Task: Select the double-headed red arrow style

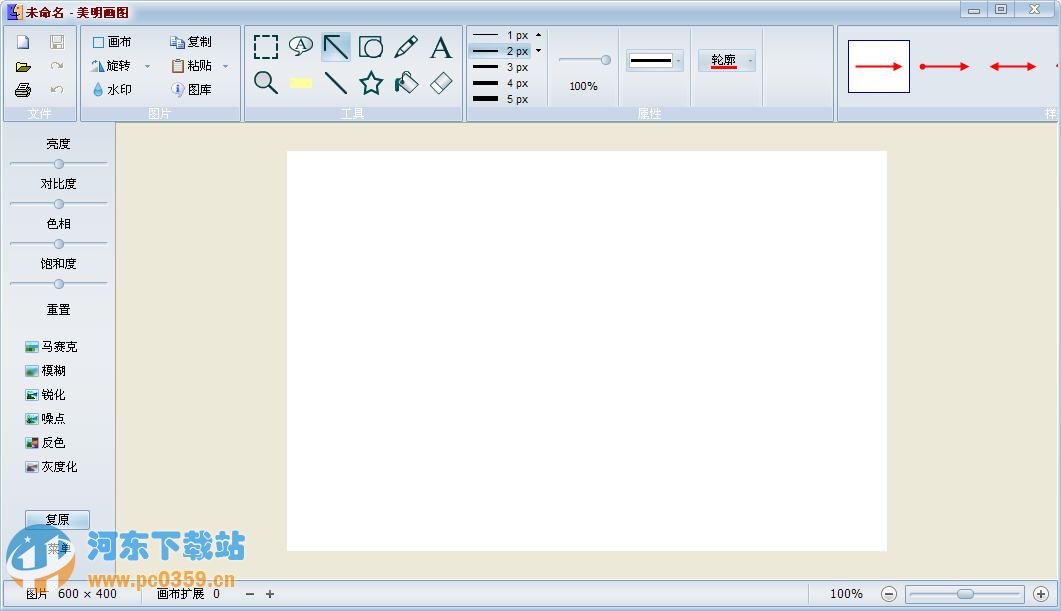Action: (1013, 66)
